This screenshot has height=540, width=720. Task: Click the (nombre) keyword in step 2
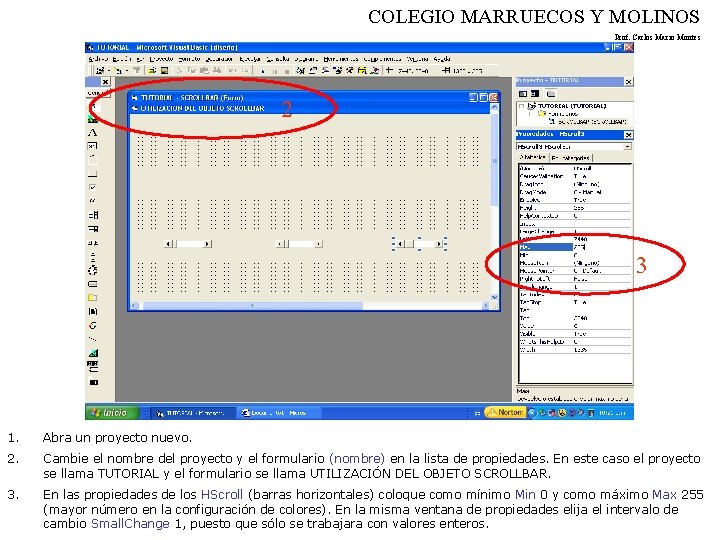coord(357,458)
